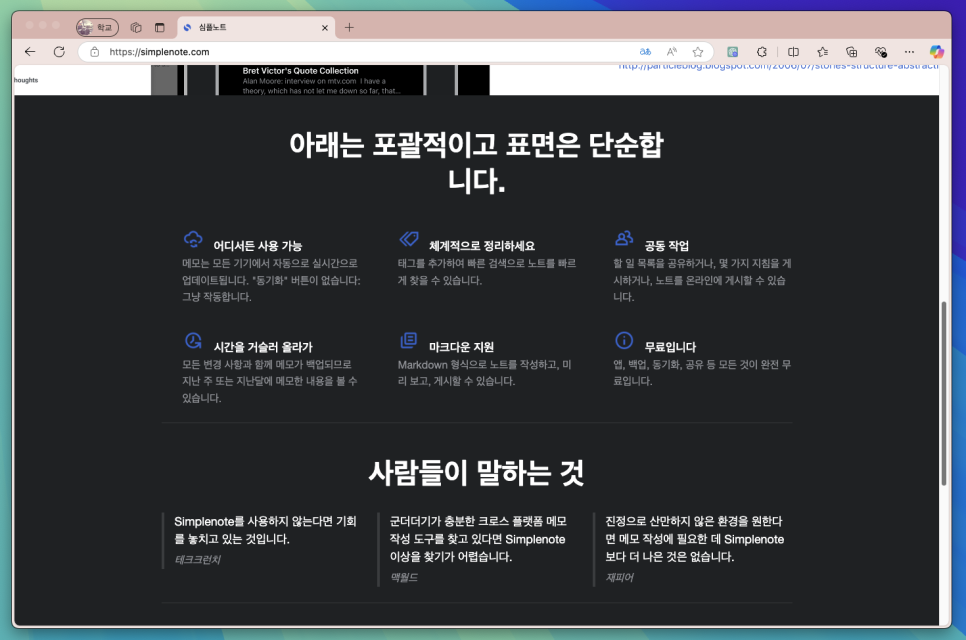Toggle split screen view
Viewport: 966px width, 640px height.
click(x=794, y=52)
